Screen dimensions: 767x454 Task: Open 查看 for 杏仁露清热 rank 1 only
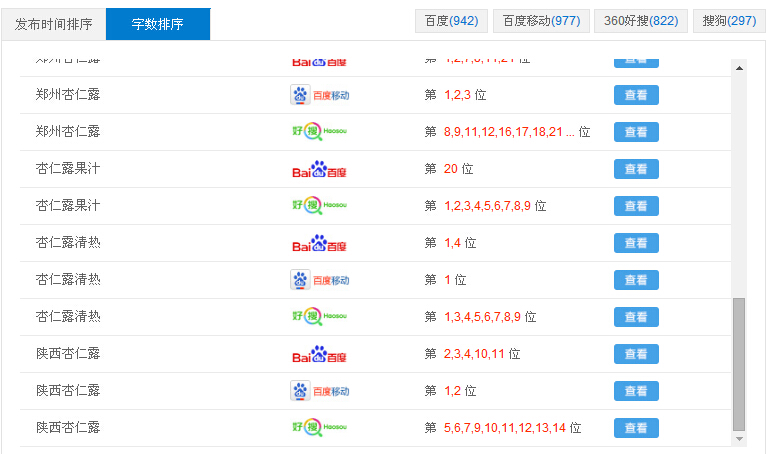[636, 280]
